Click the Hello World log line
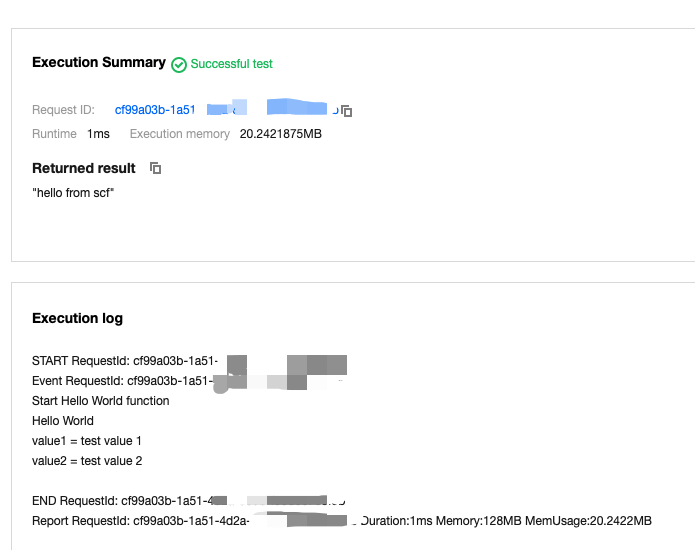Screen dimensions: 695x550 [x=62, y=421]
